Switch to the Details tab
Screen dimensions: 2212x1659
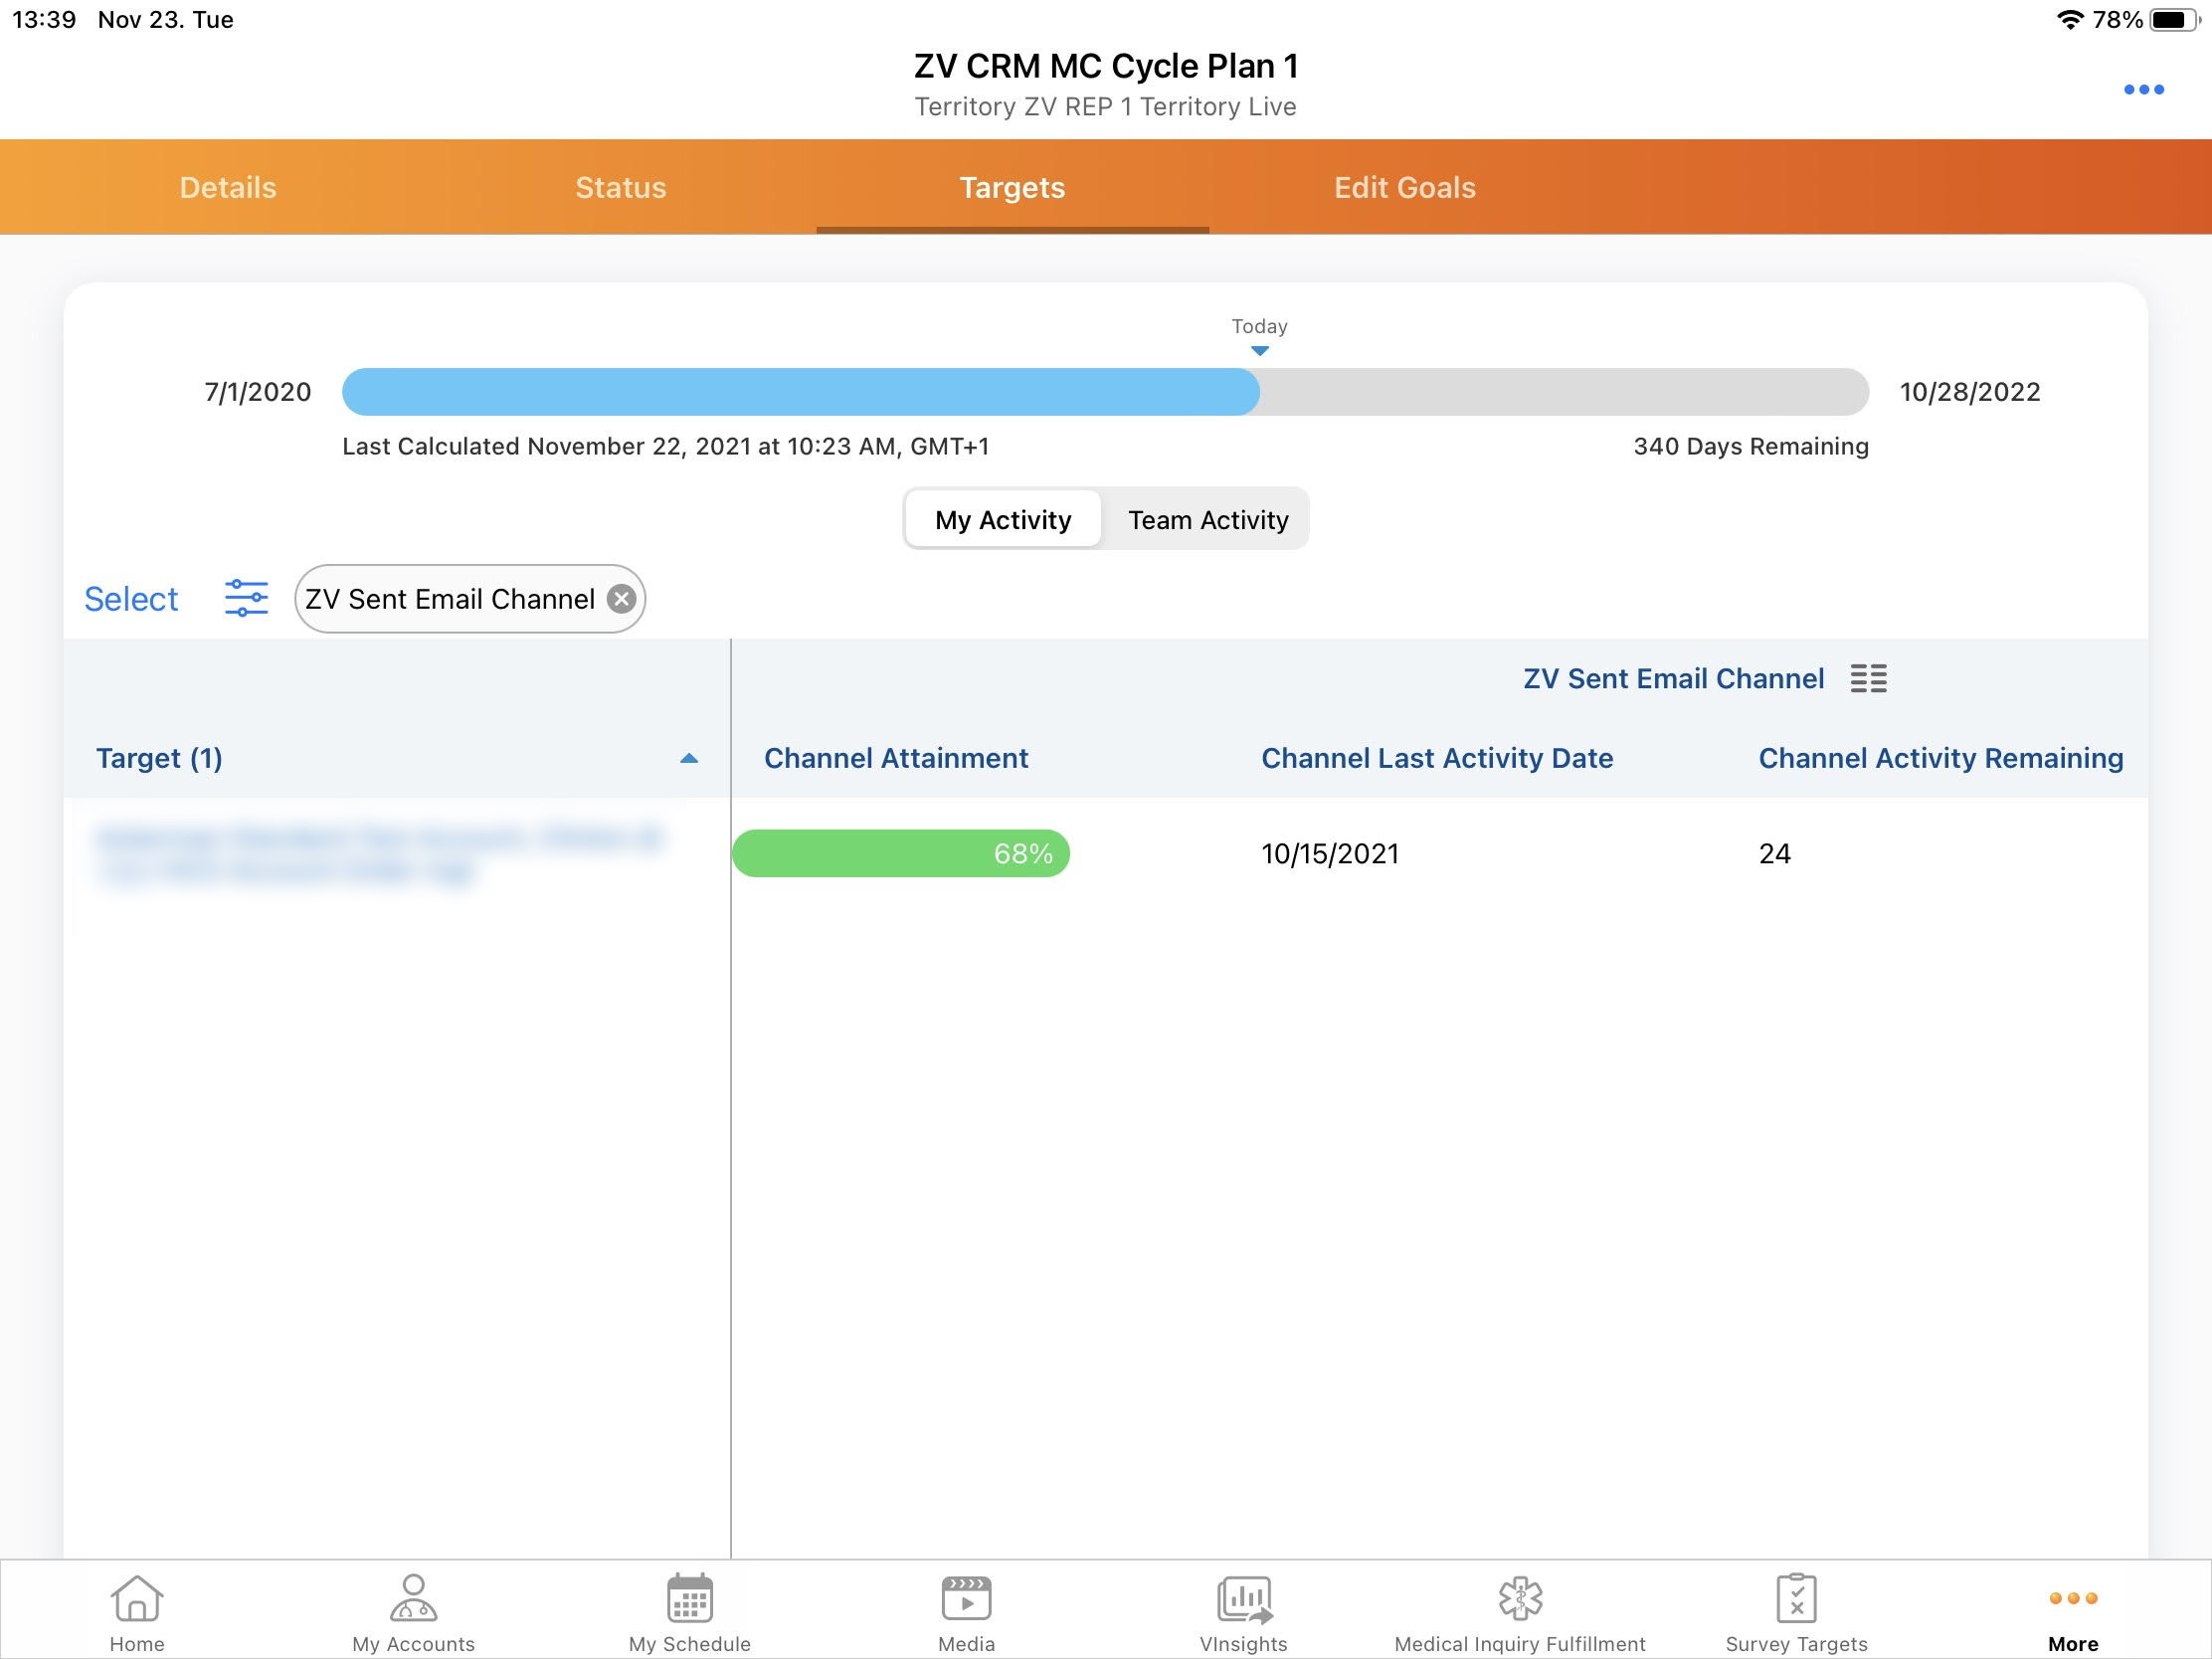(x=227, y=187)
